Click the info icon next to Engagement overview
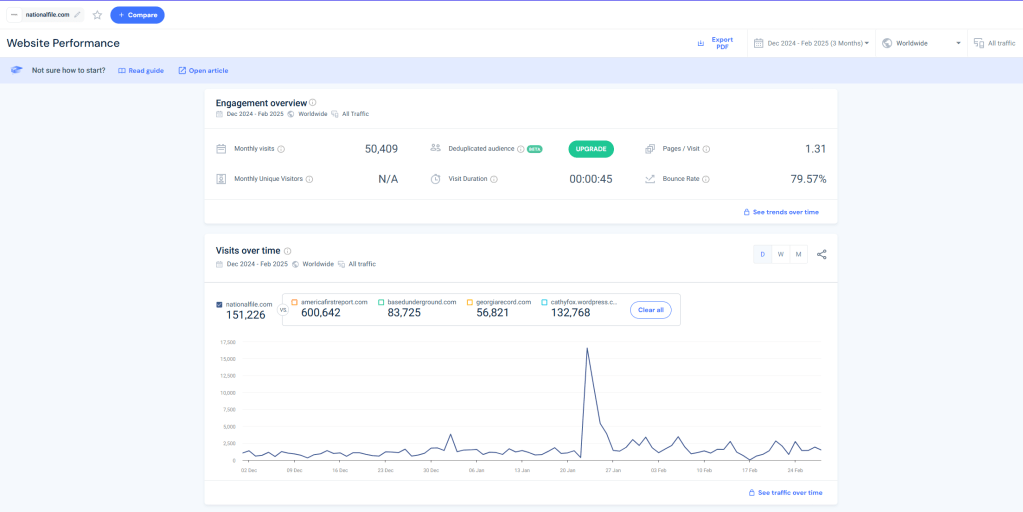The image size is (1023, 512). pos(313,103)
